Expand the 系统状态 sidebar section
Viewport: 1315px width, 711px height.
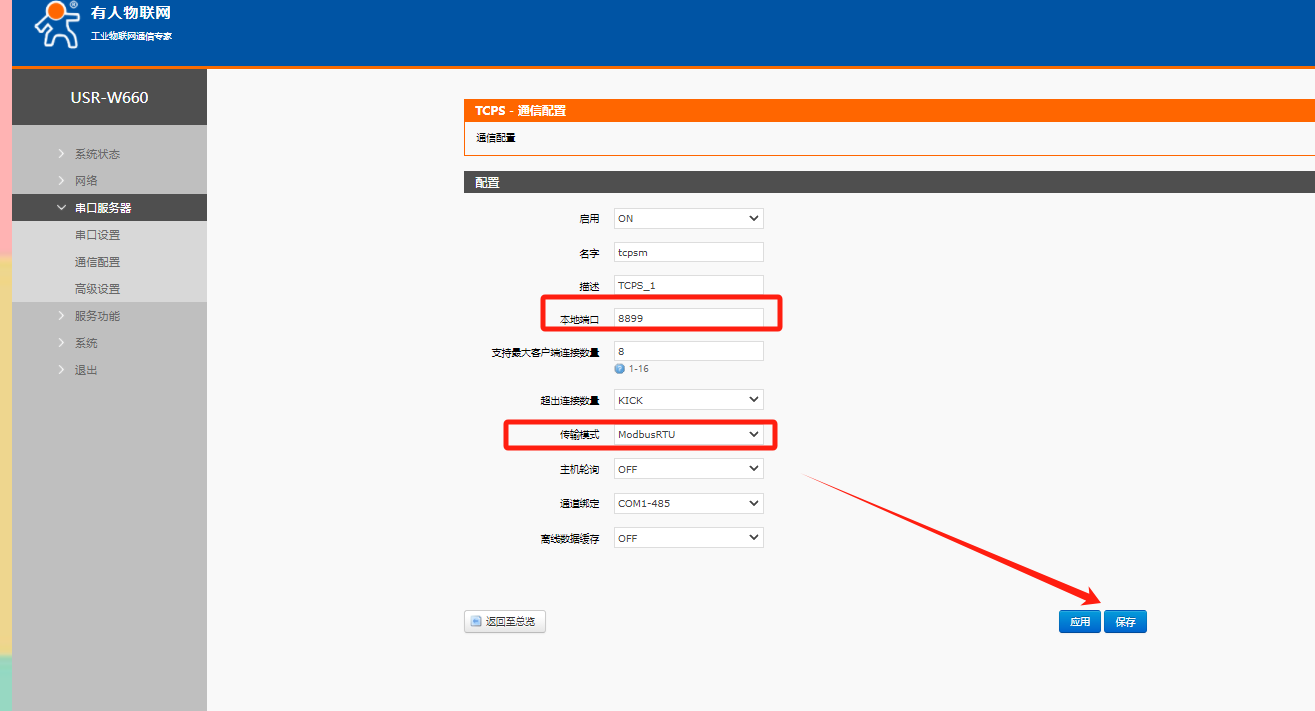click(x=97, y=154)
